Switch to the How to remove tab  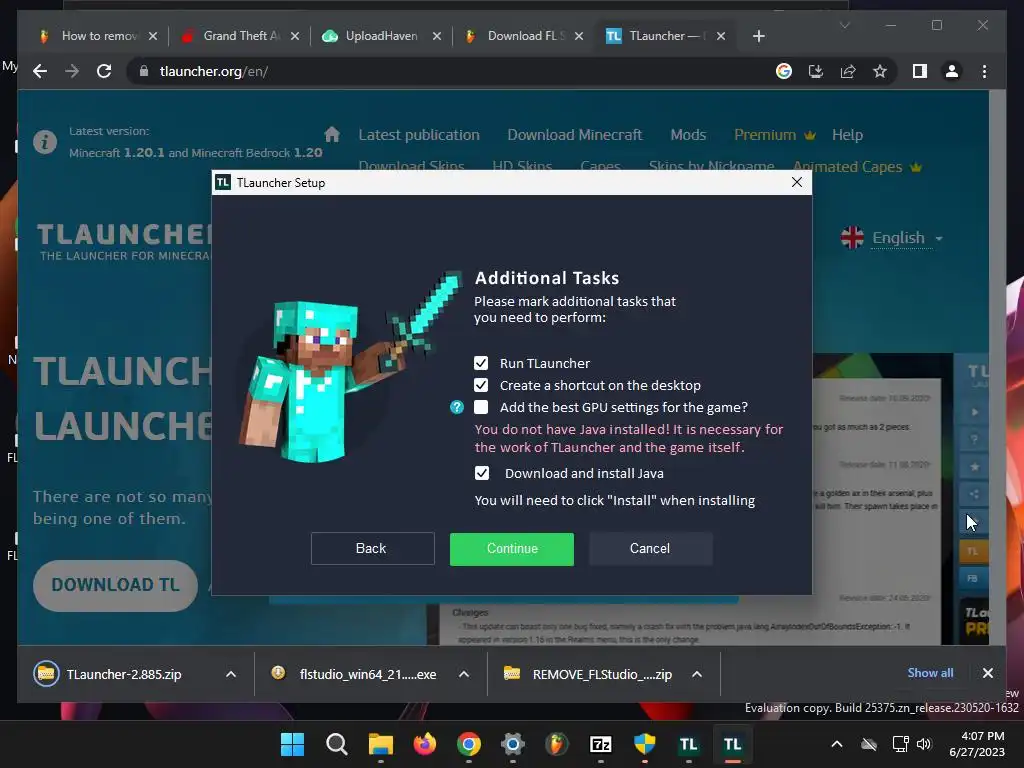click(99, 36)
